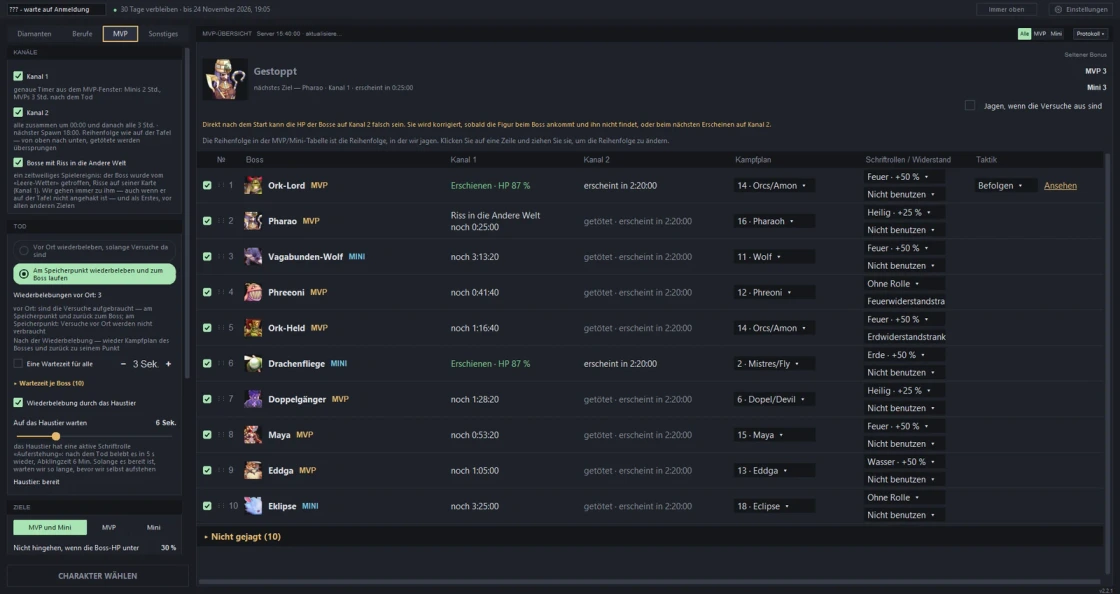
Task: Uncheck the Kanal 2 checkbox
Action: point(18,112)
